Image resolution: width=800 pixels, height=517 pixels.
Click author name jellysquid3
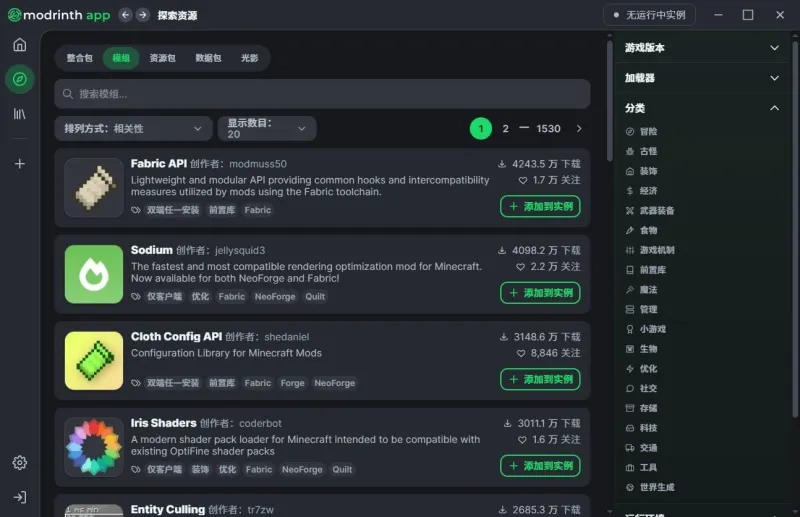point(240,251)
